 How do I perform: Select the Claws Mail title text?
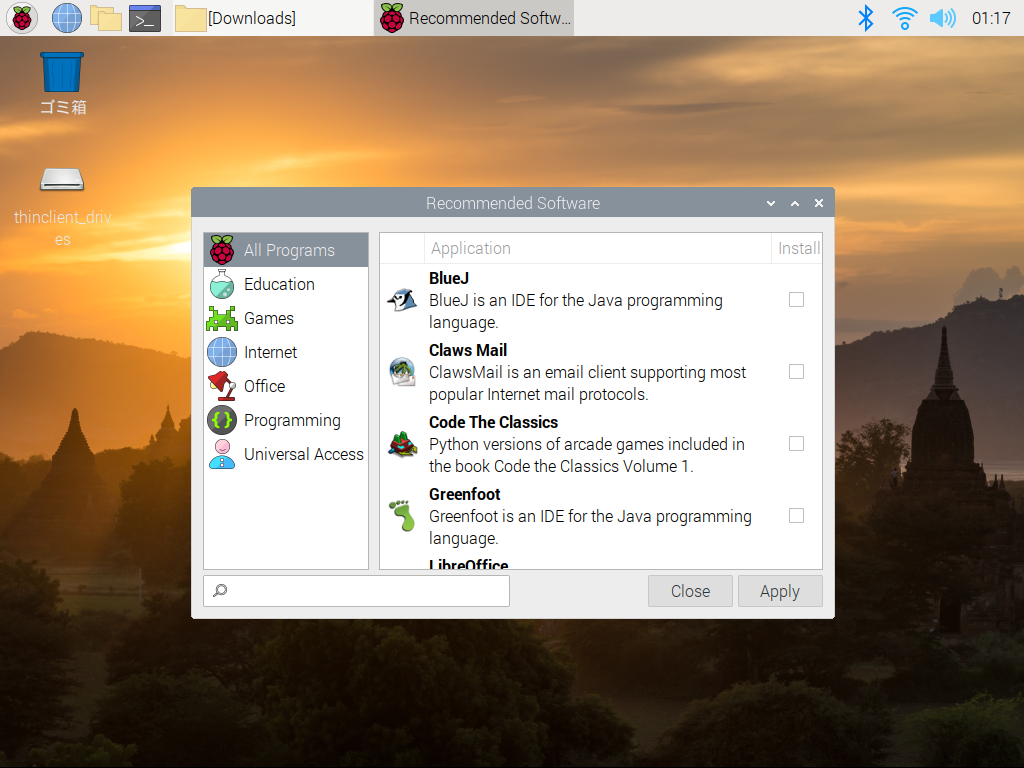tap(468, 350)
